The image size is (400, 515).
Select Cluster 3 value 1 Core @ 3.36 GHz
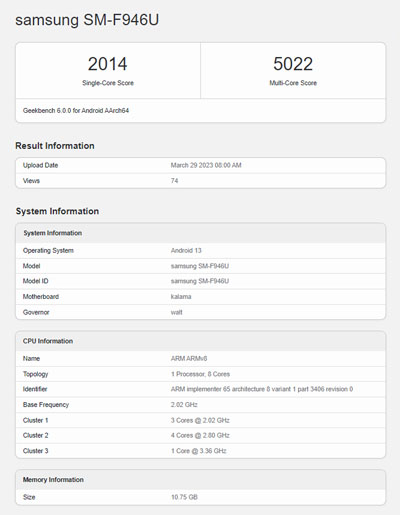click(x=199, y=451)
